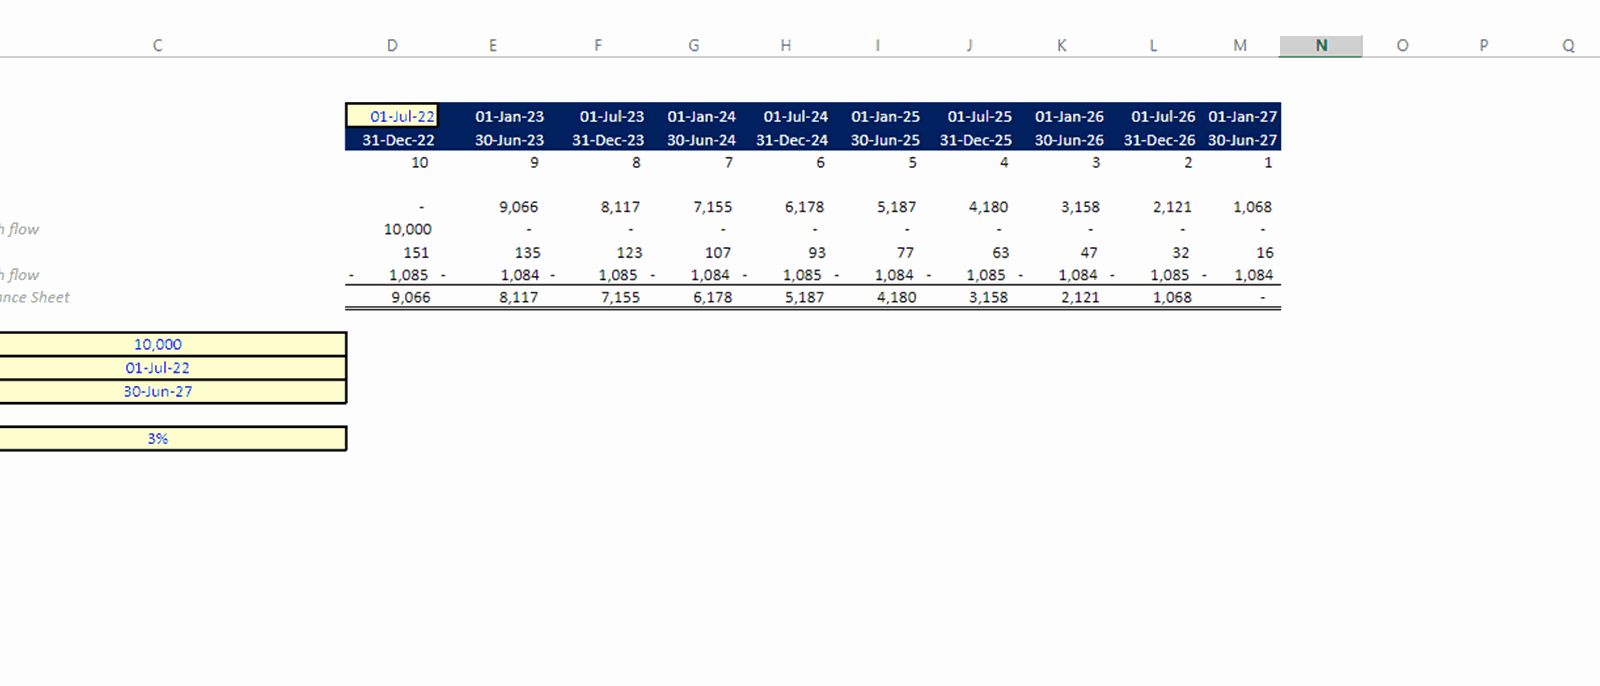This screenshot has height=686, width=1600.
Task: Click the 01-Jul-22 input cell in column C
Action: point(158,368)
